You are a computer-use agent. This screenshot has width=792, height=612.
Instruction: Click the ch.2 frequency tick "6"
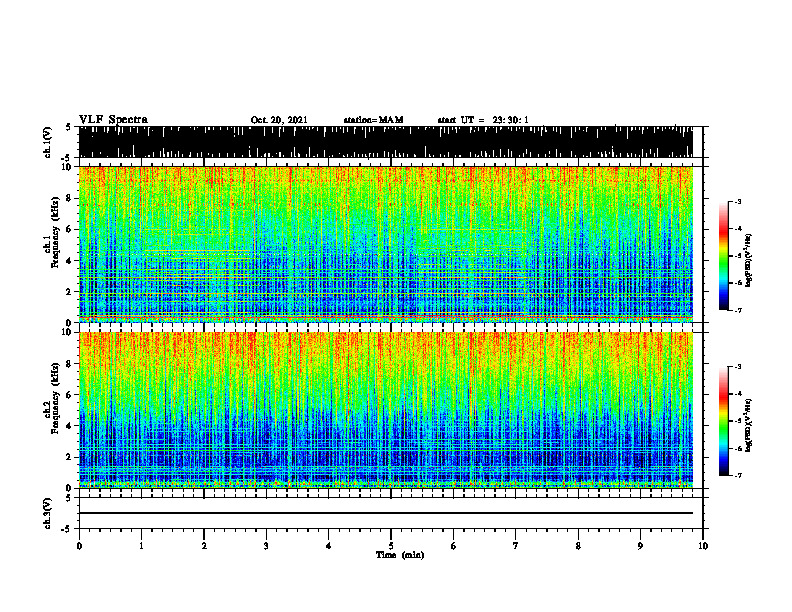coord(69,395)
